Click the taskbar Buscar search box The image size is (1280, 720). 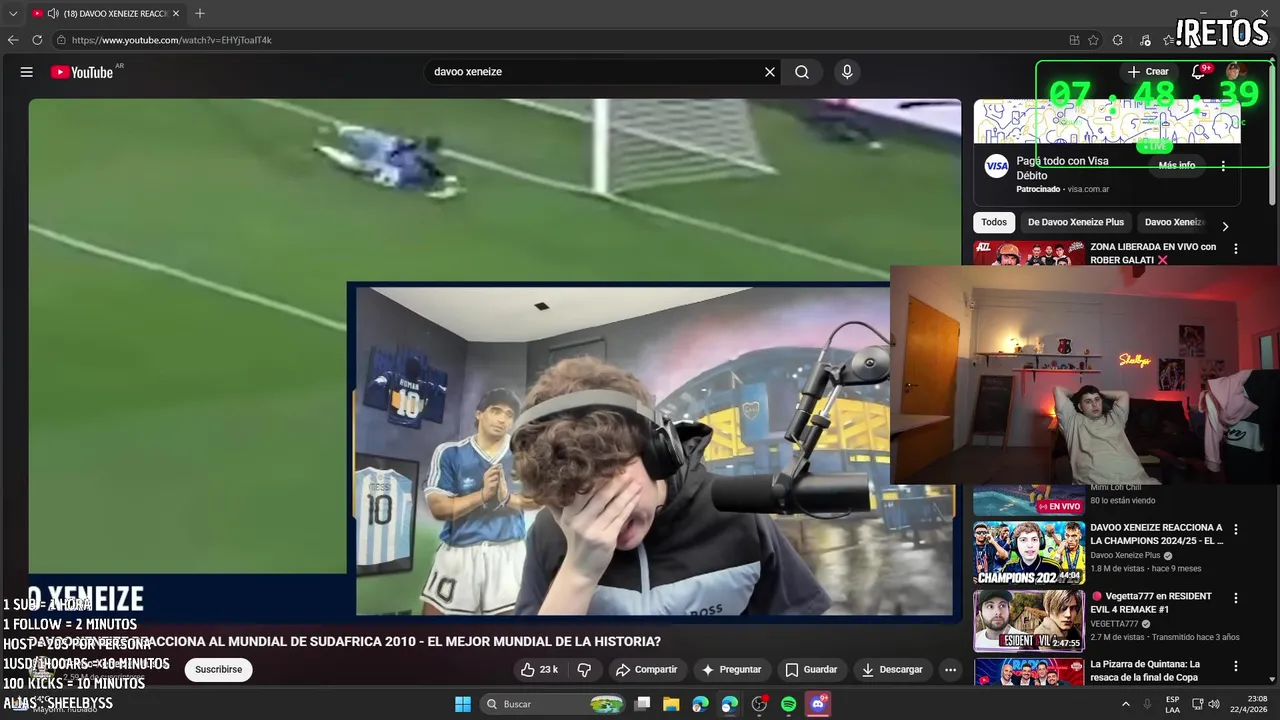553,704
